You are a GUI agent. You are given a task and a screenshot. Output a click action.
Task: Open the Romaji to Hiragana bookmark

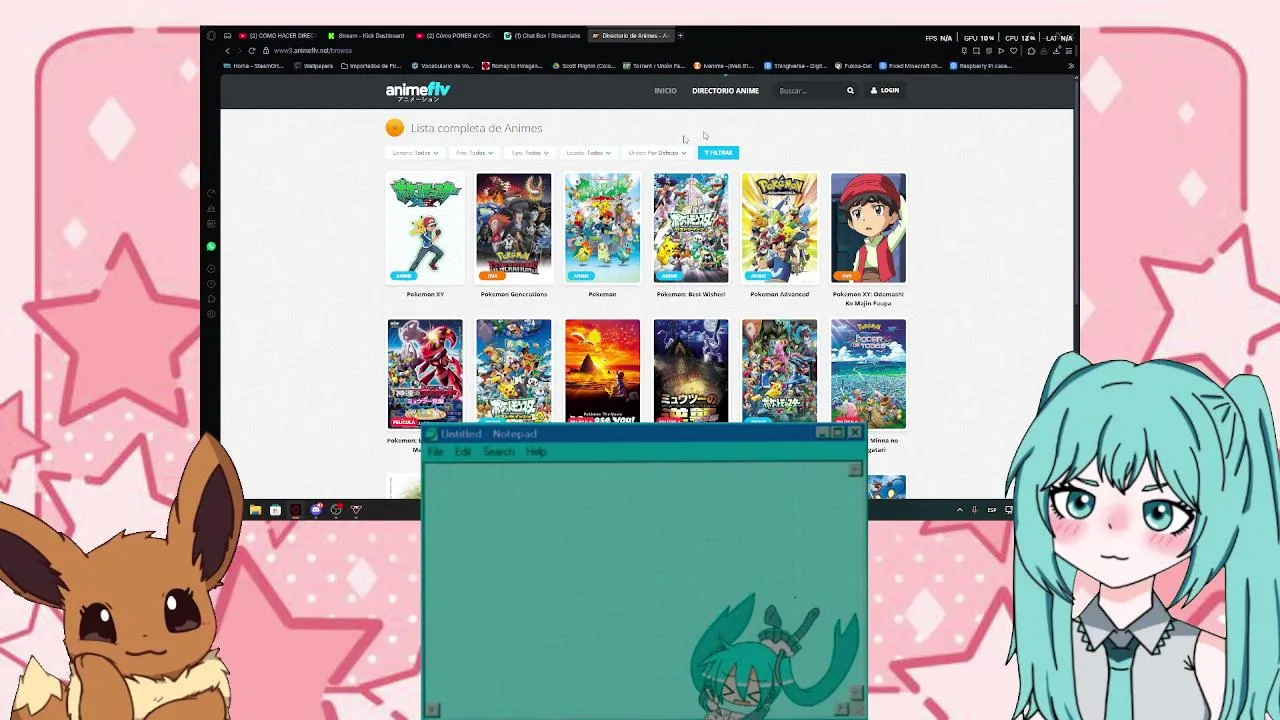(512, 66)
